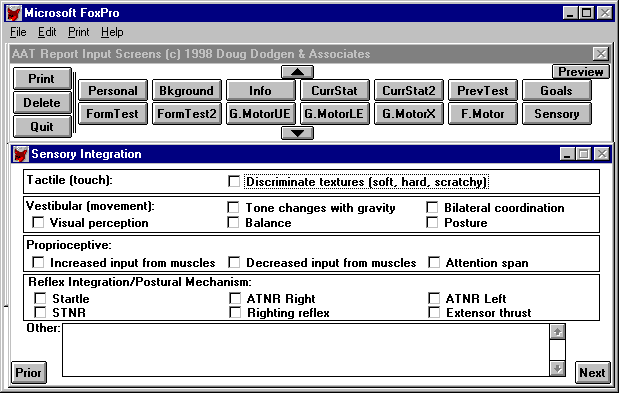Switch to the FormTest2 screen
619x393 pixels.
pos(187,114)
